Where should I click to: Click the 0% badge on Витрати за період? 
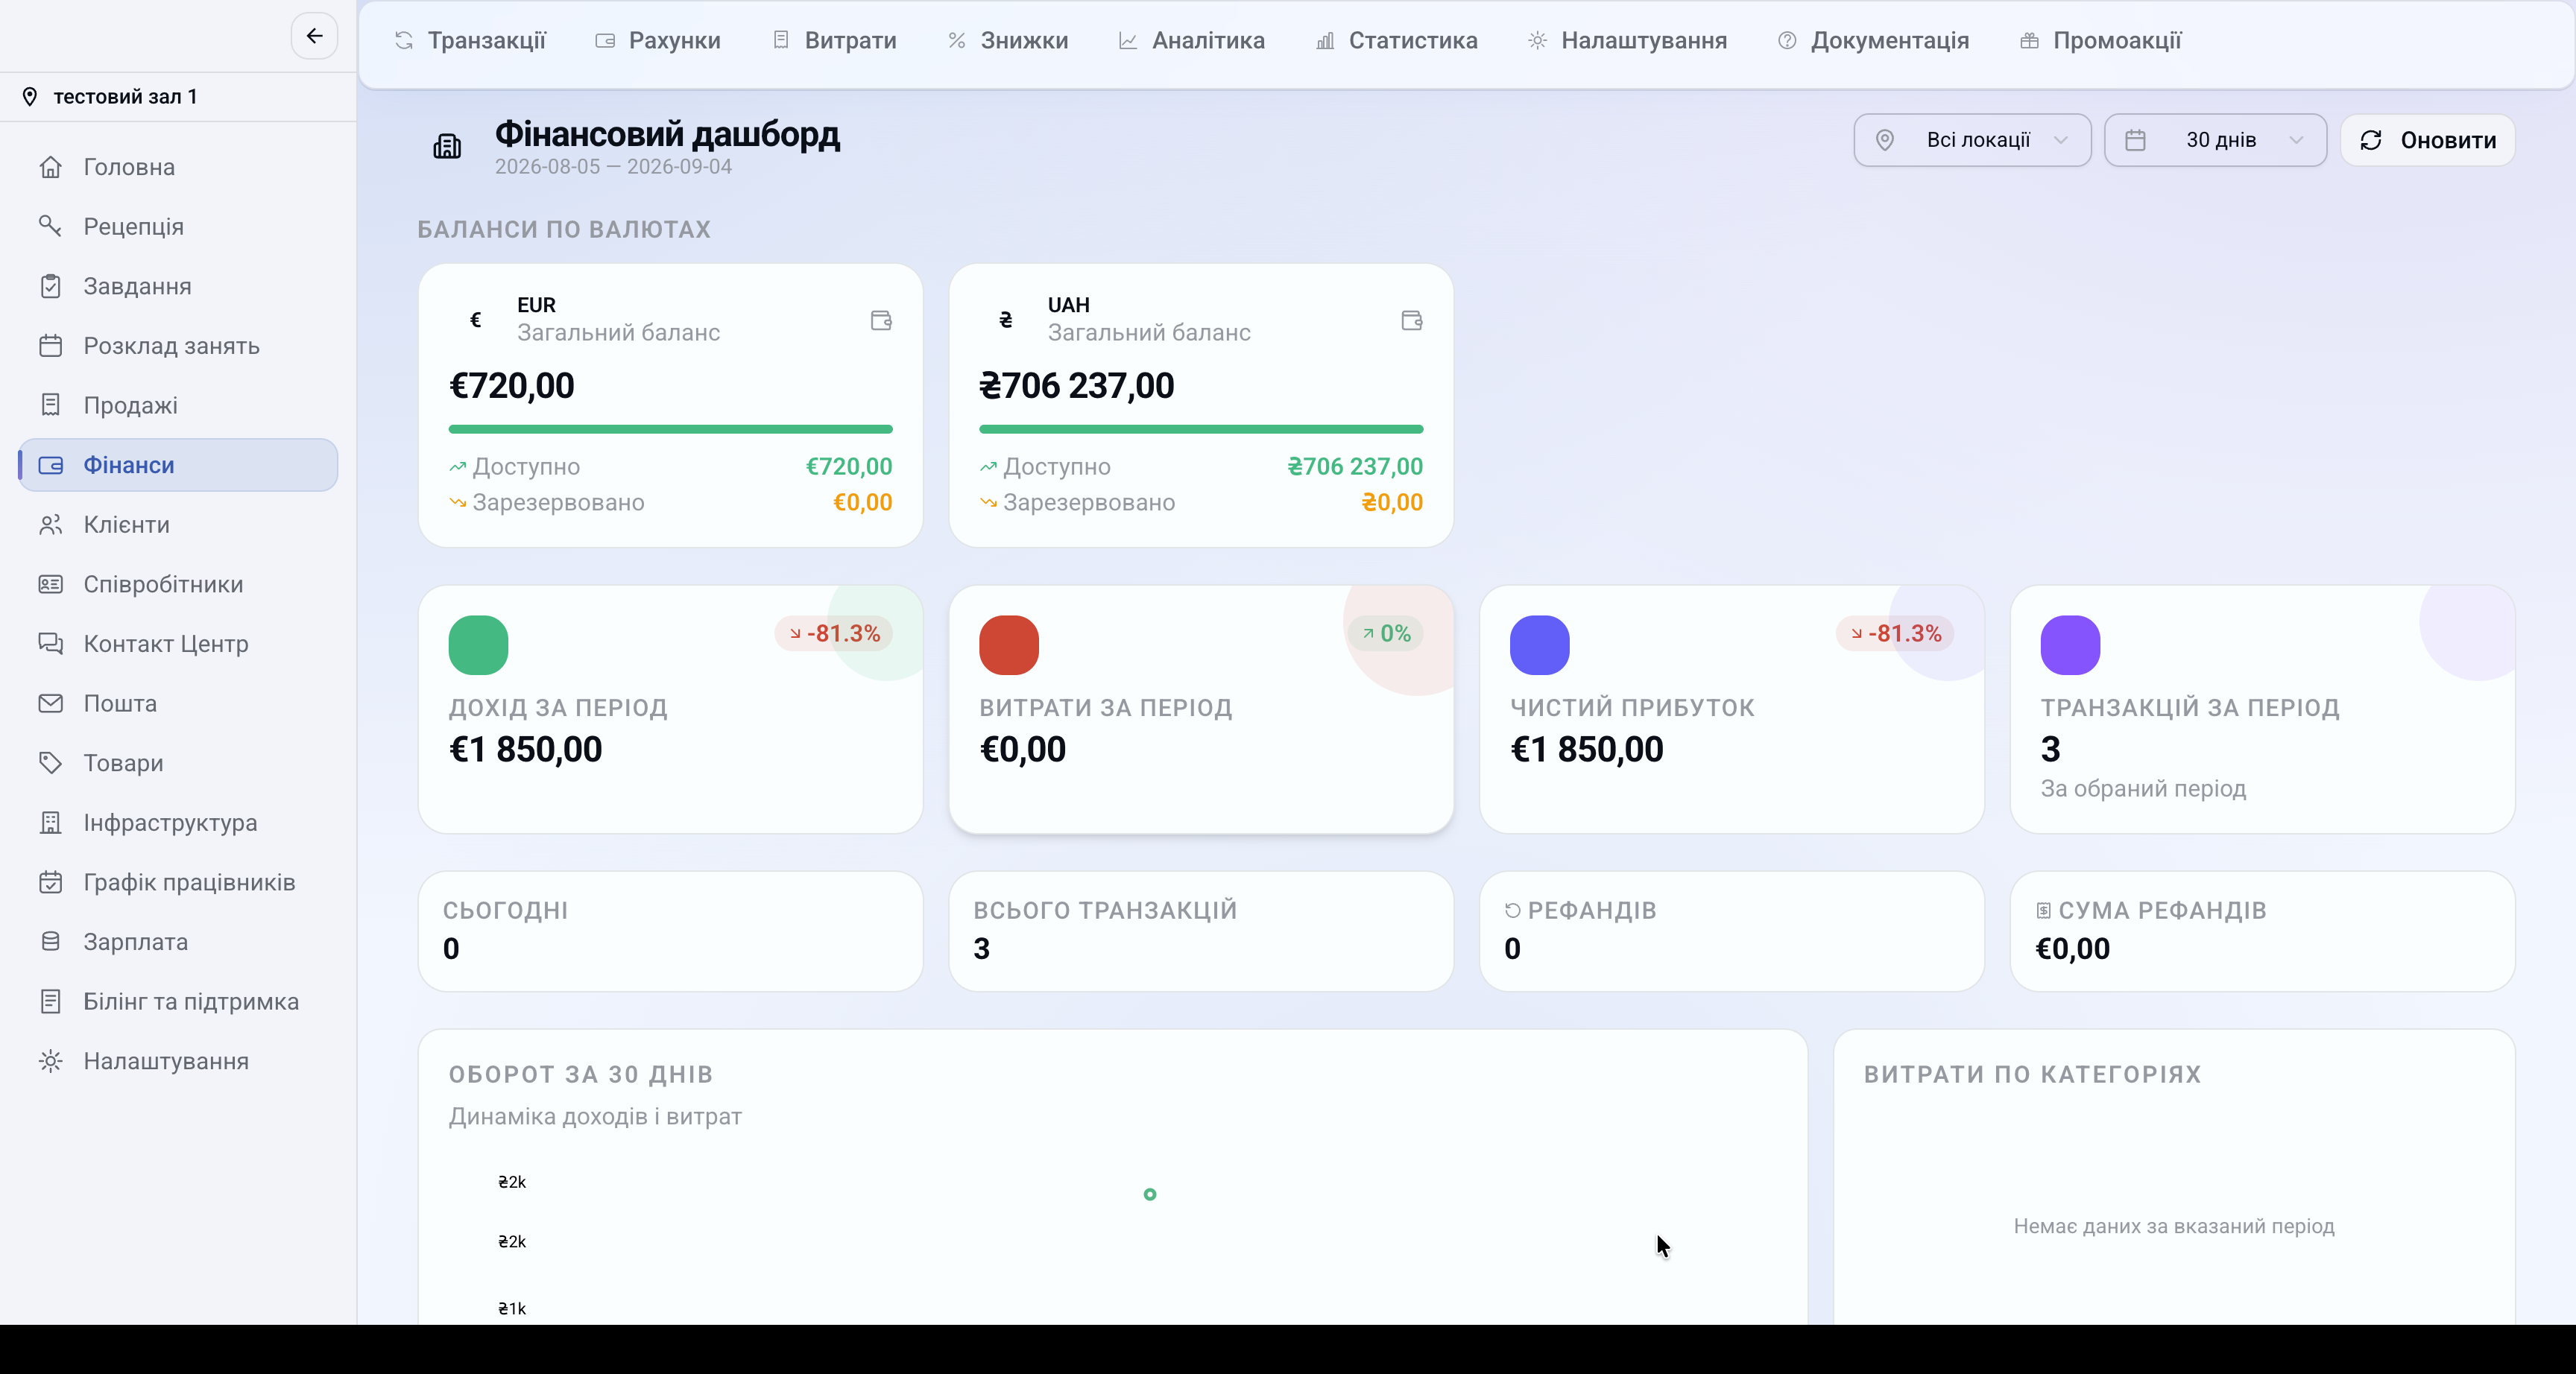pos(1386,633)
